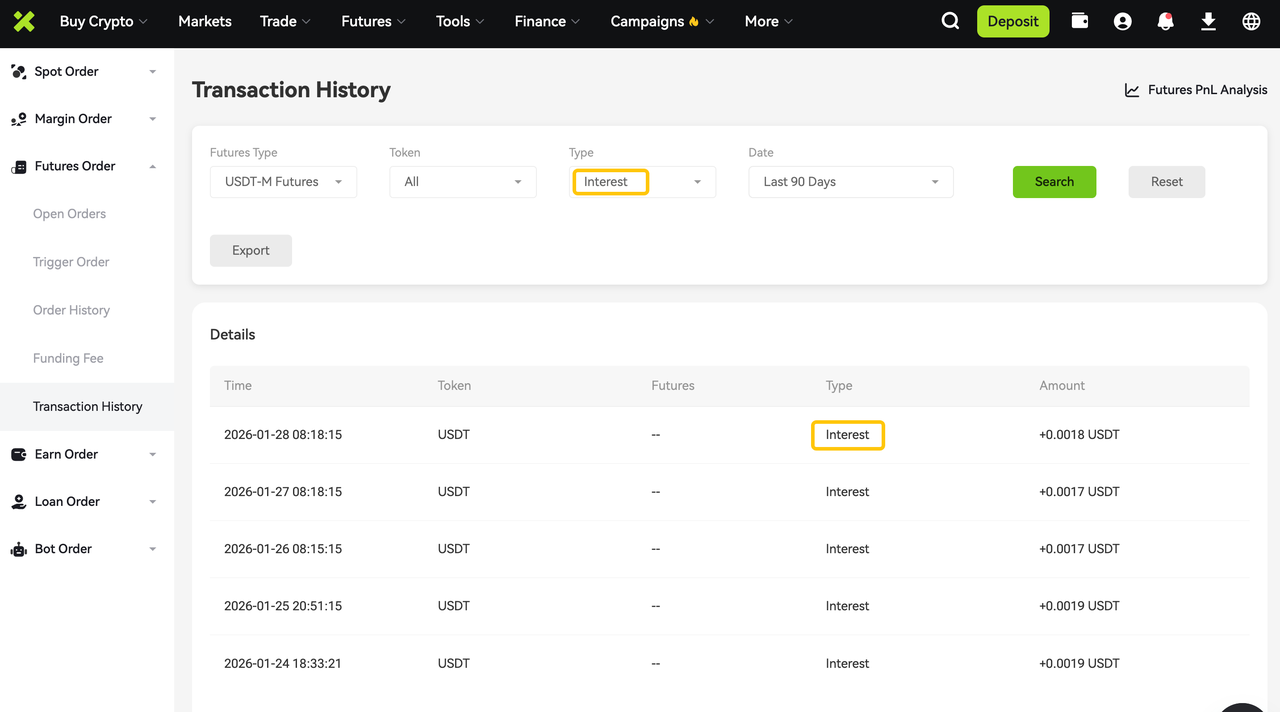Expand the Spot Order sidebar section
Image resolution: width=1280 pixels, height=712 pixels.
click(x=85, y=72)
